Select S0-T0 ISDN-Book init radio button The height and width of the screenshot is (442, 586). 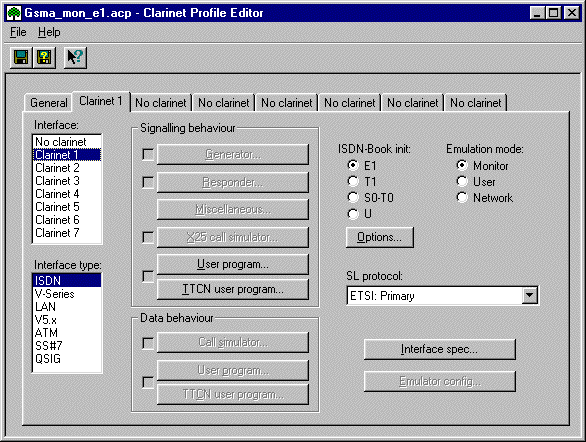[352, 197]
